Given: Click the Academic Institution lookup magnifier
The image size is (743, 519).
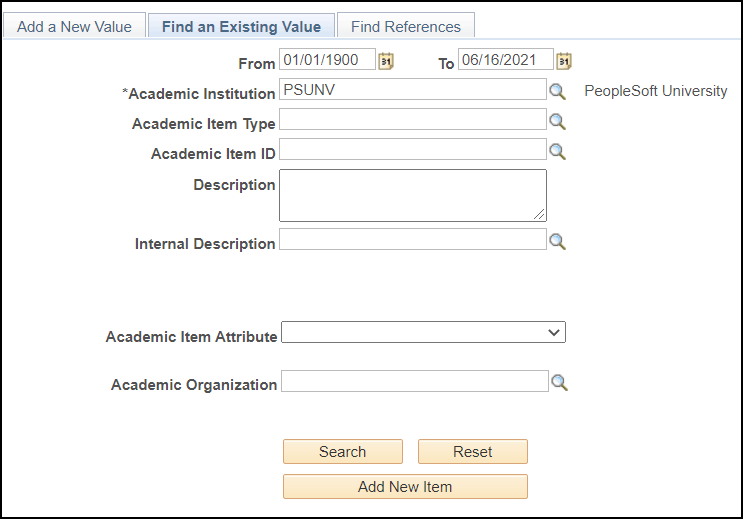Looking at the screenshot, I should [x=558, y=91].
